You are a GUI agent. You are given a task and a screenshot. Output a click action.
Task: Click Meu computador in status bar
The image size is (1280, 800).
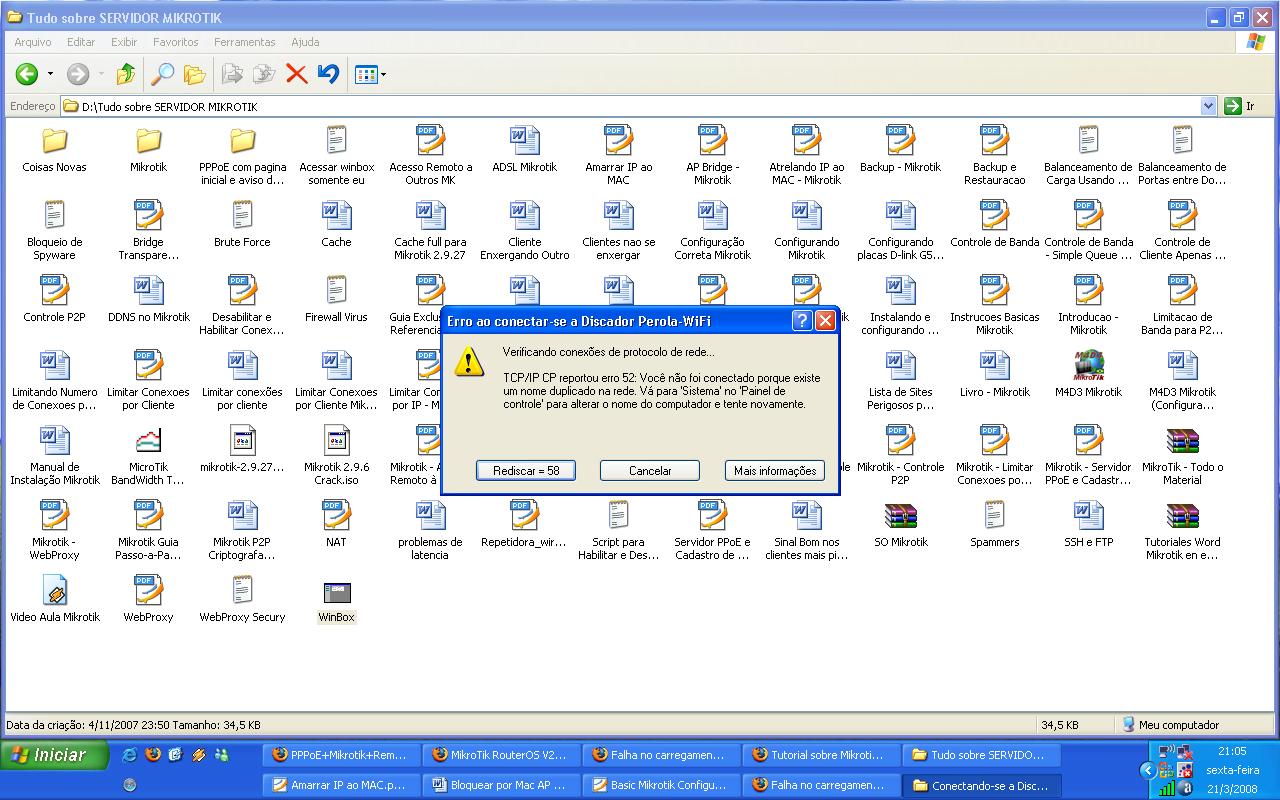pyautogui.click(x=1170, y=725)
